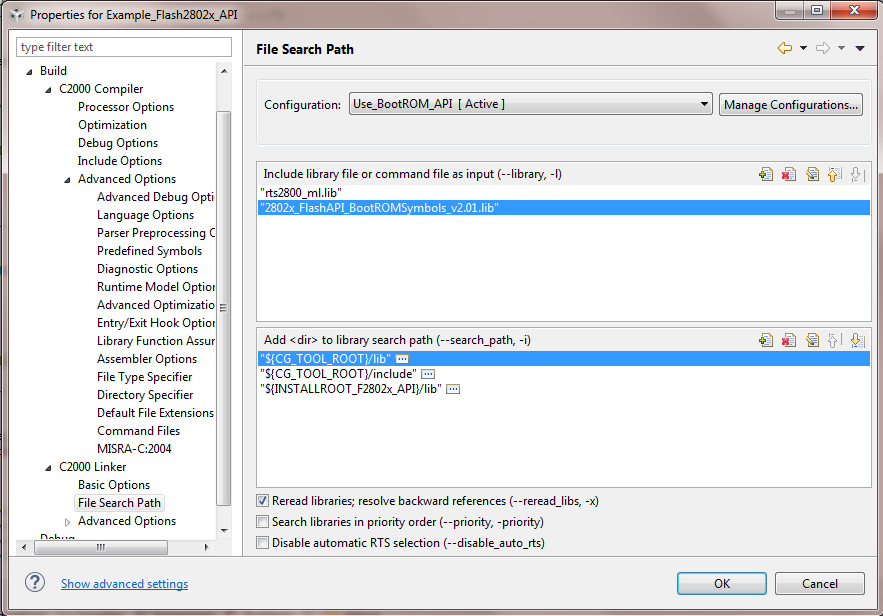Screen dimensions: 883x616
Task: Select Basic Options under C2000 Linker
Action: click(114, 485)
